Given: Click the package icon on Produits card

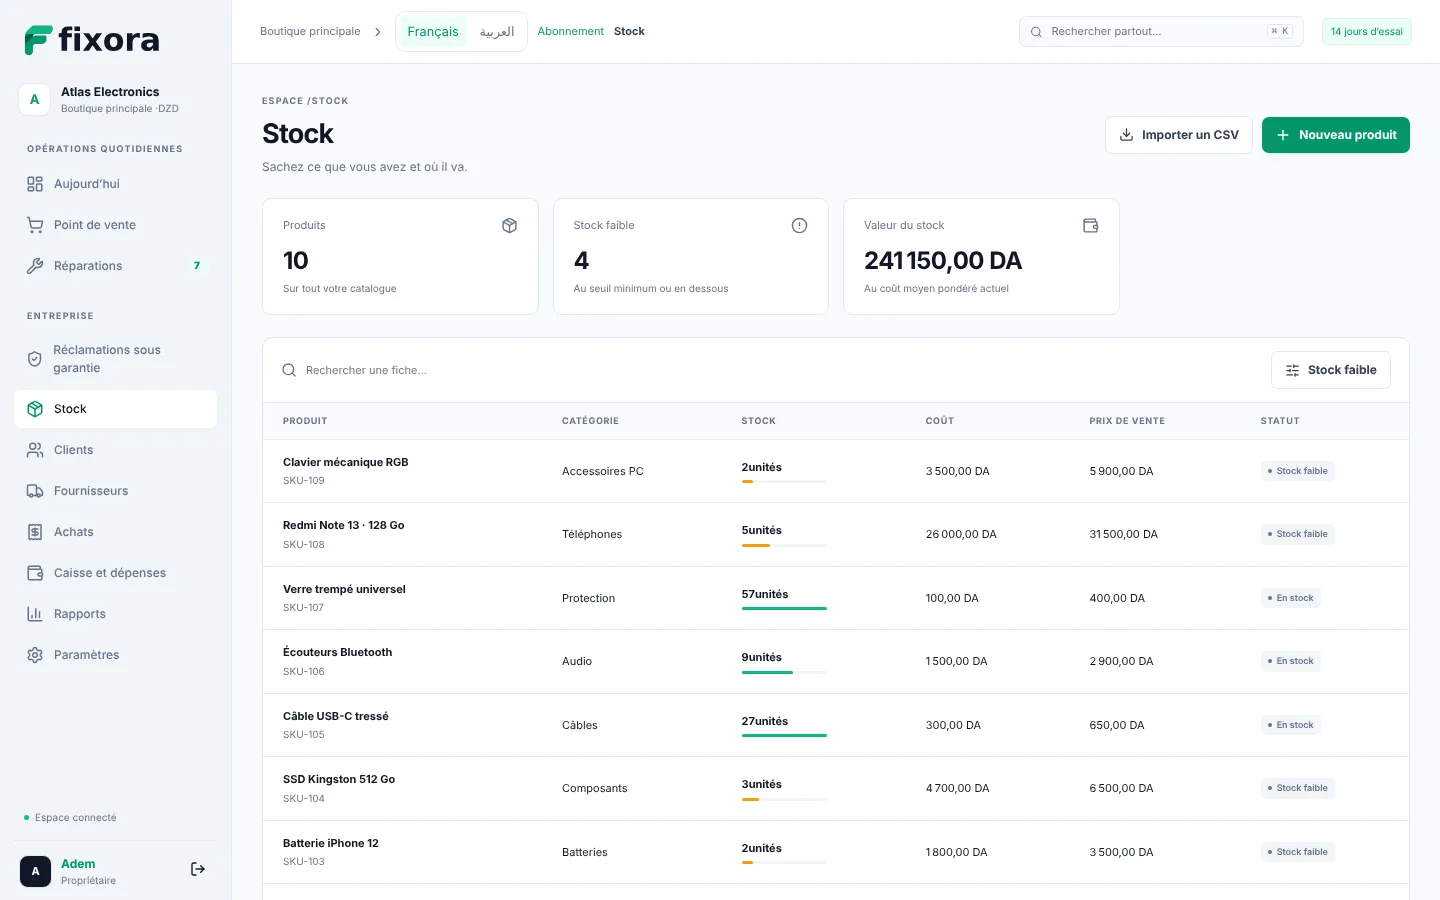Looking at the screenshot, I should click(509, 226).
